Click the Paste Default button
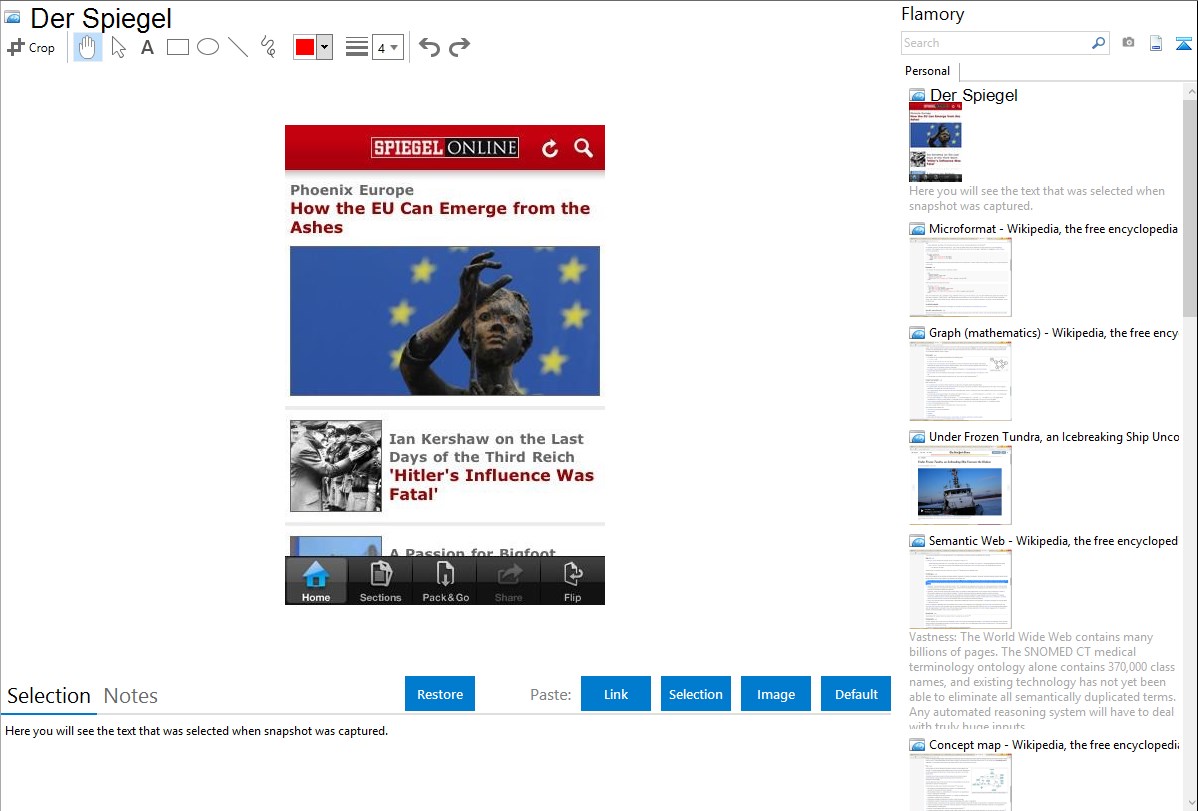Viewport: 1198px width, 811px height. (856, 694)
